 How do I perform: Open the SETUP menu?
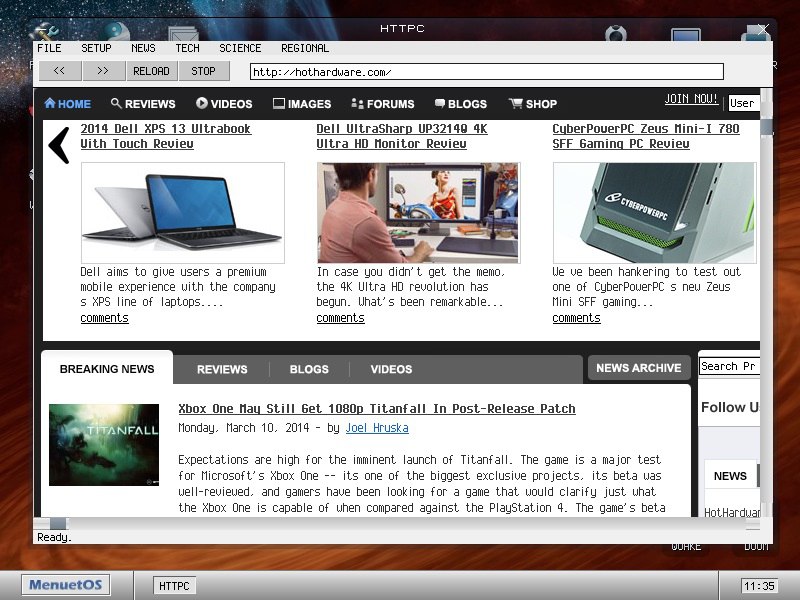(x=96, y=48)
